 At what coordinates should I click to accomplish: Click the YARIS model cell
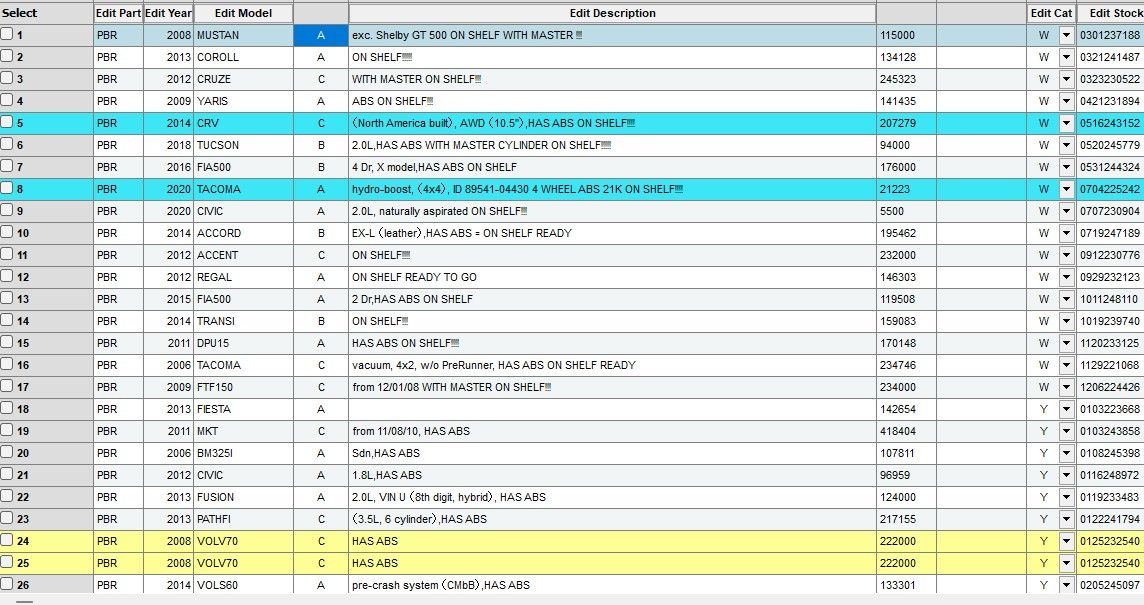(244, 101)
